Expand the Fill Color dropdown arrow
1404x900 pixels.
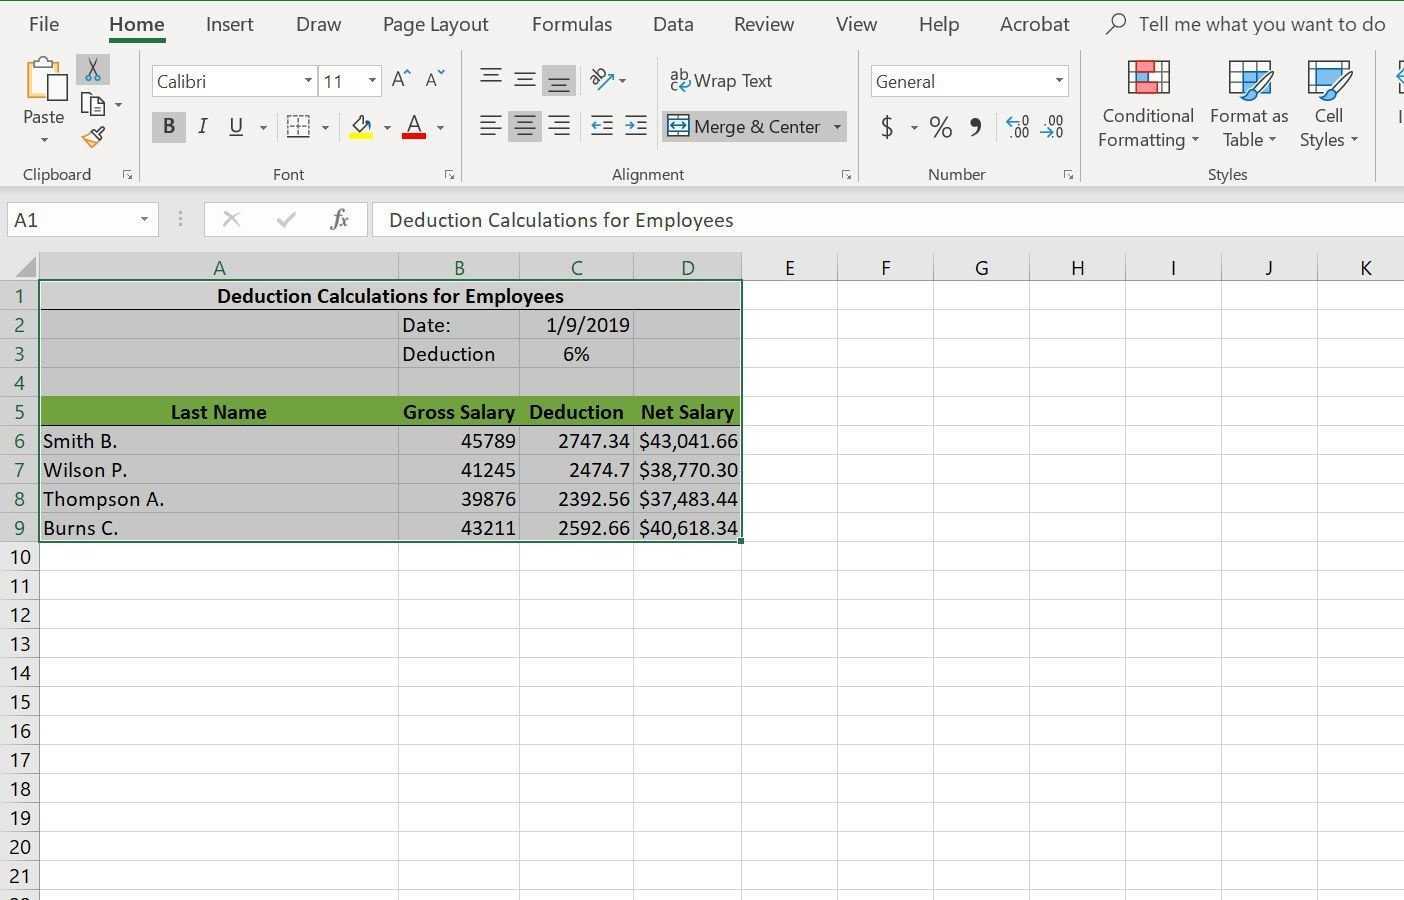pyautogui.click(x=388, y=128)
